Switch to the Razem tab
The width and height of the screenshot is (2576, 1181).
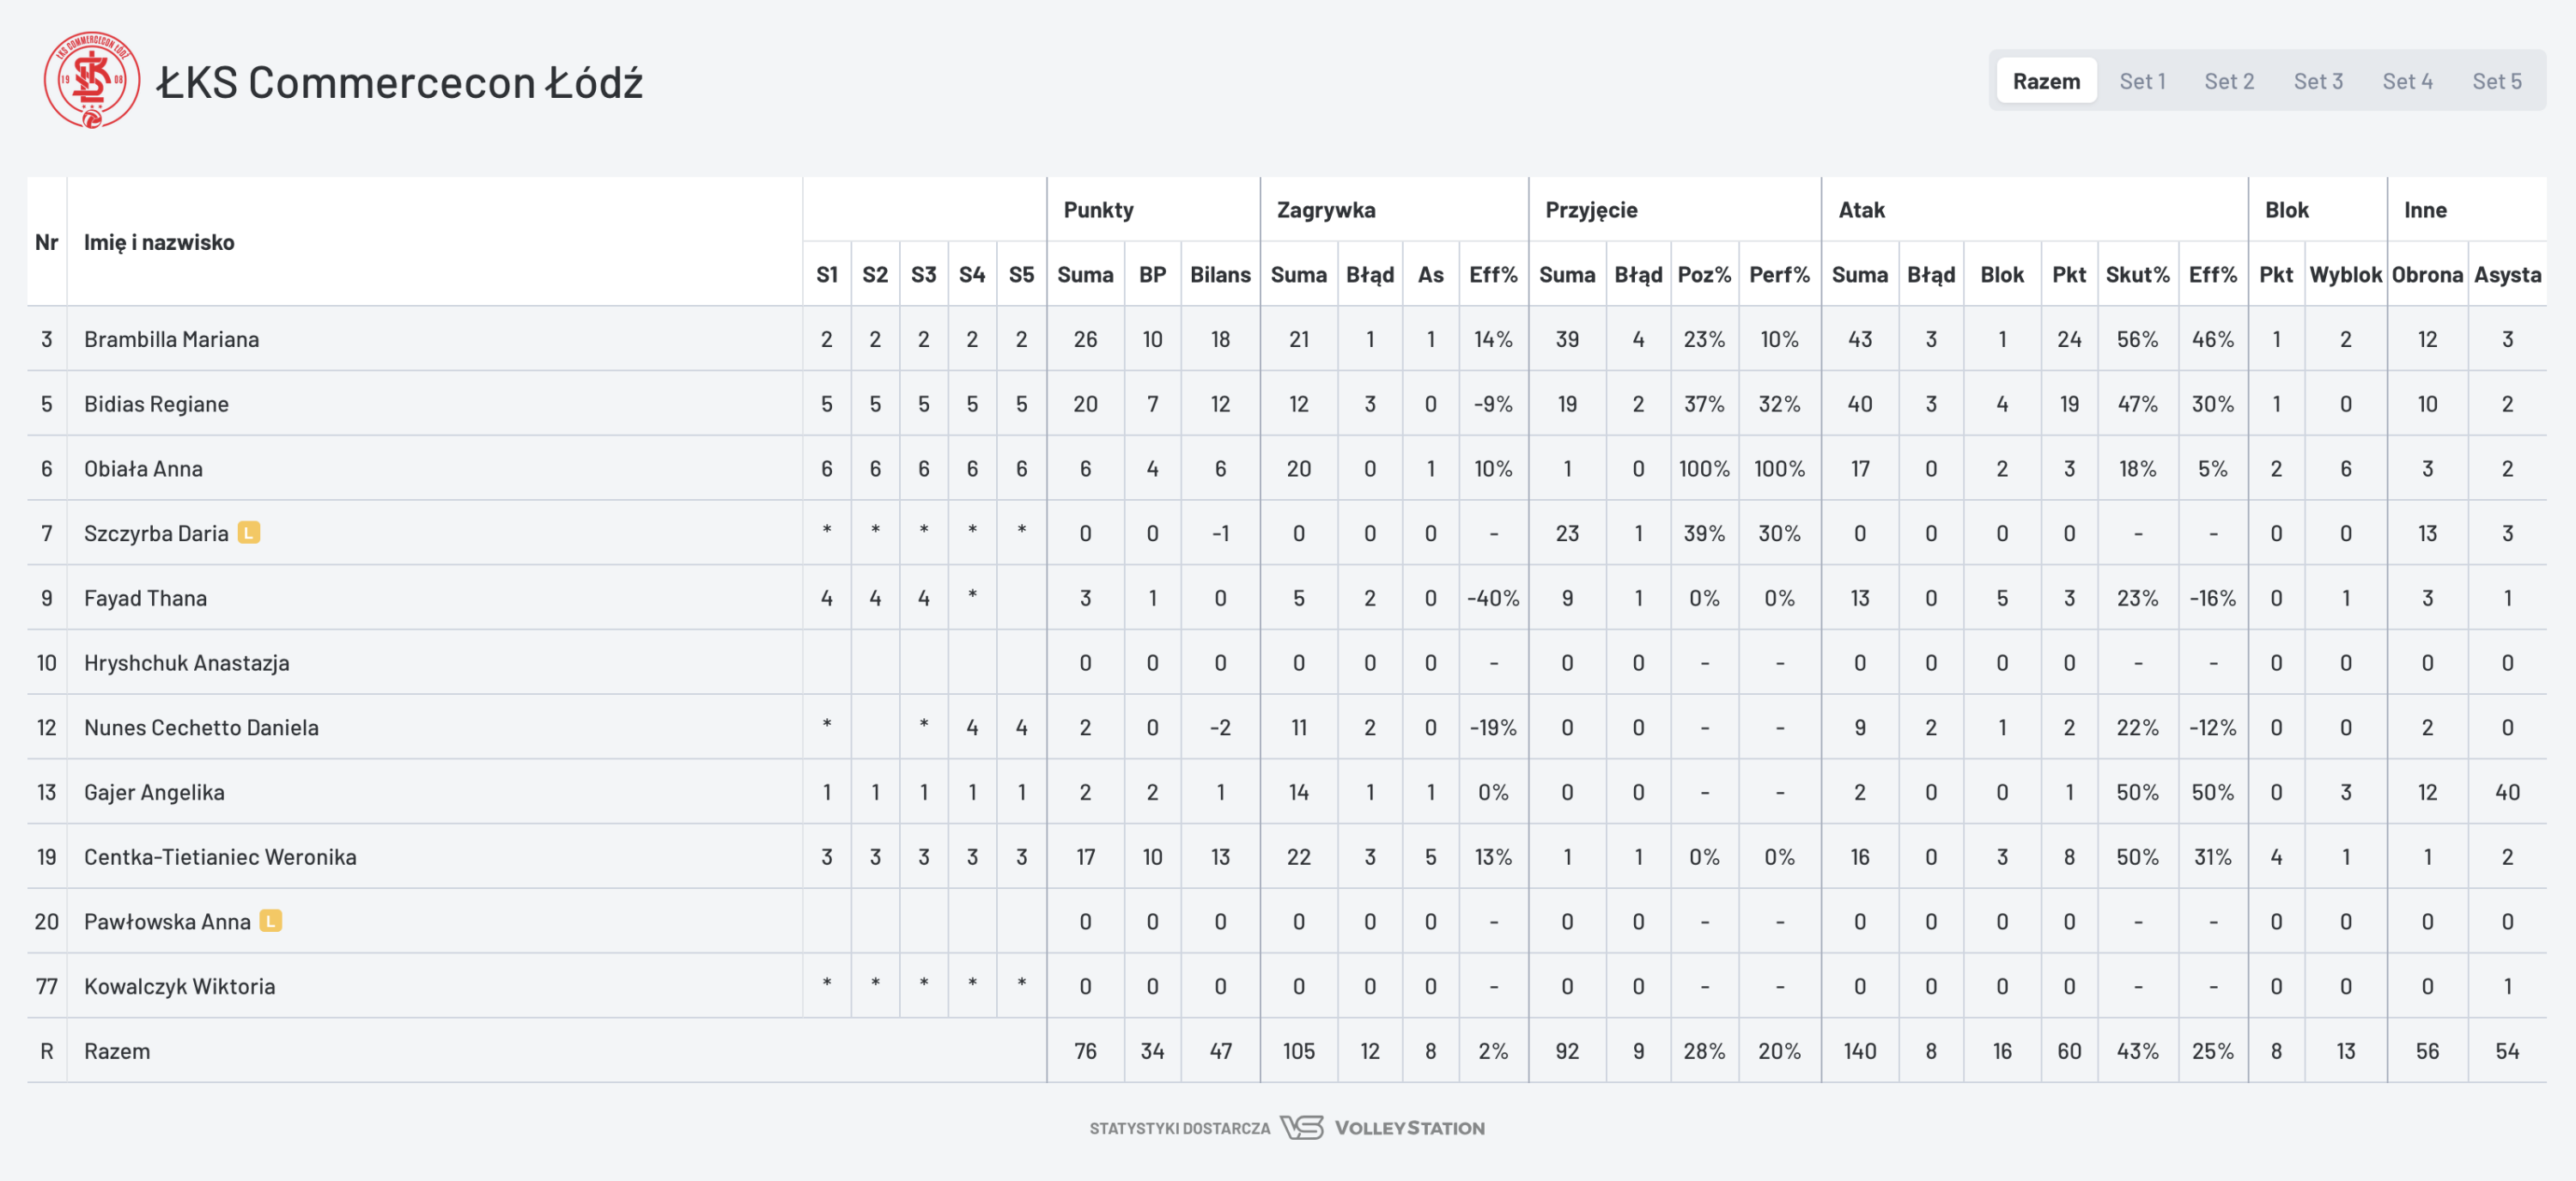click(x=2046, y=81)
